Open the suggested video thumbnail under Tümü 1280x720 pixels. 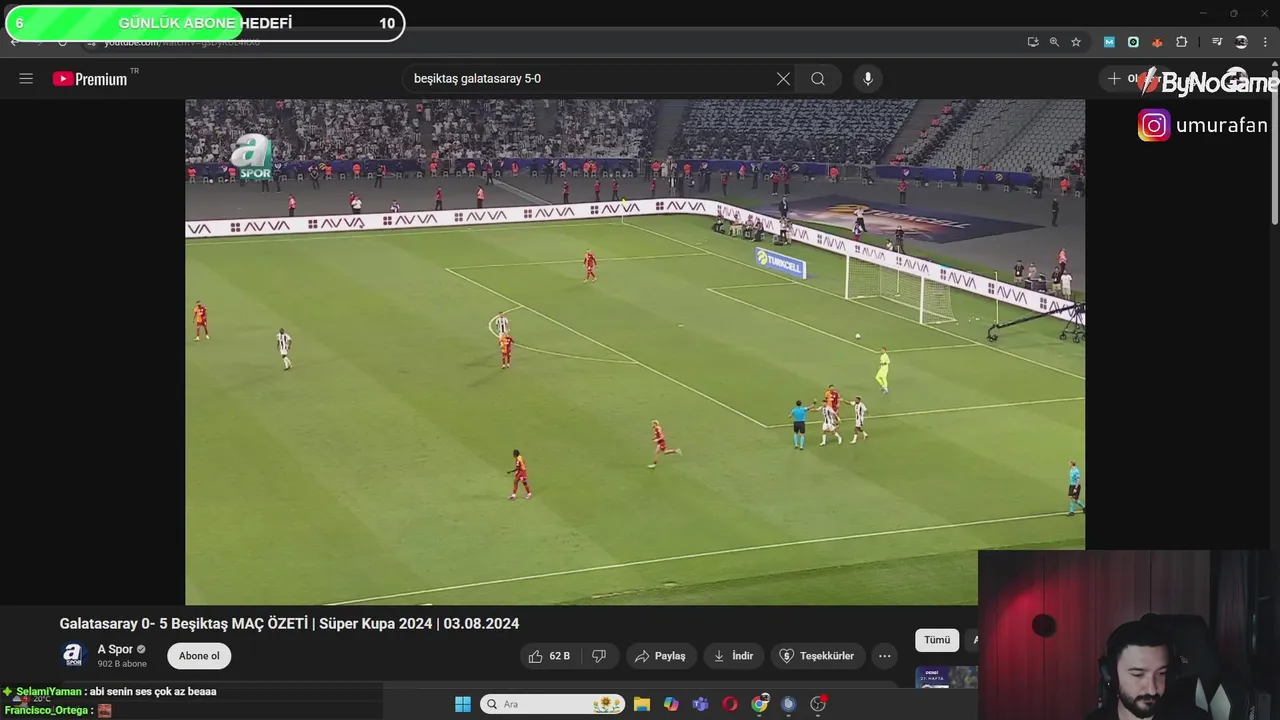pyautogui.click(x=946, y=678)
